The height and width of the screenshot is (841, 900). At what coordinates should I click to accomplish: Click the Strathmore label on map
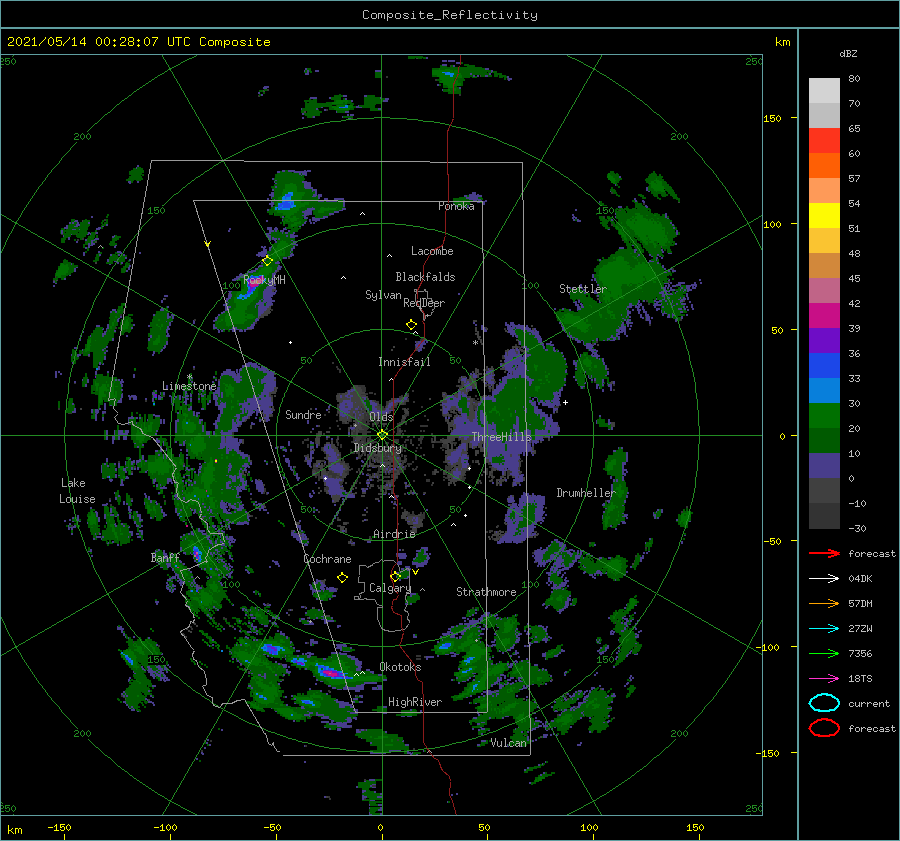[x=486, y=592]
